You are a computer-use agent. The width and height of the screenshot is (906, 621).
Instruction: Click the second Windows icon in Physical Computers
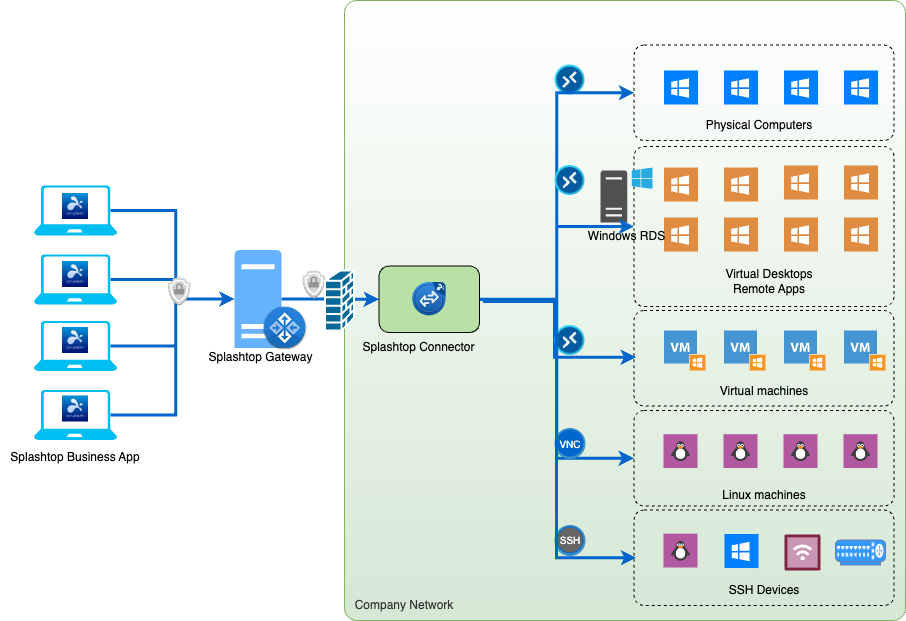click(741, 87)
